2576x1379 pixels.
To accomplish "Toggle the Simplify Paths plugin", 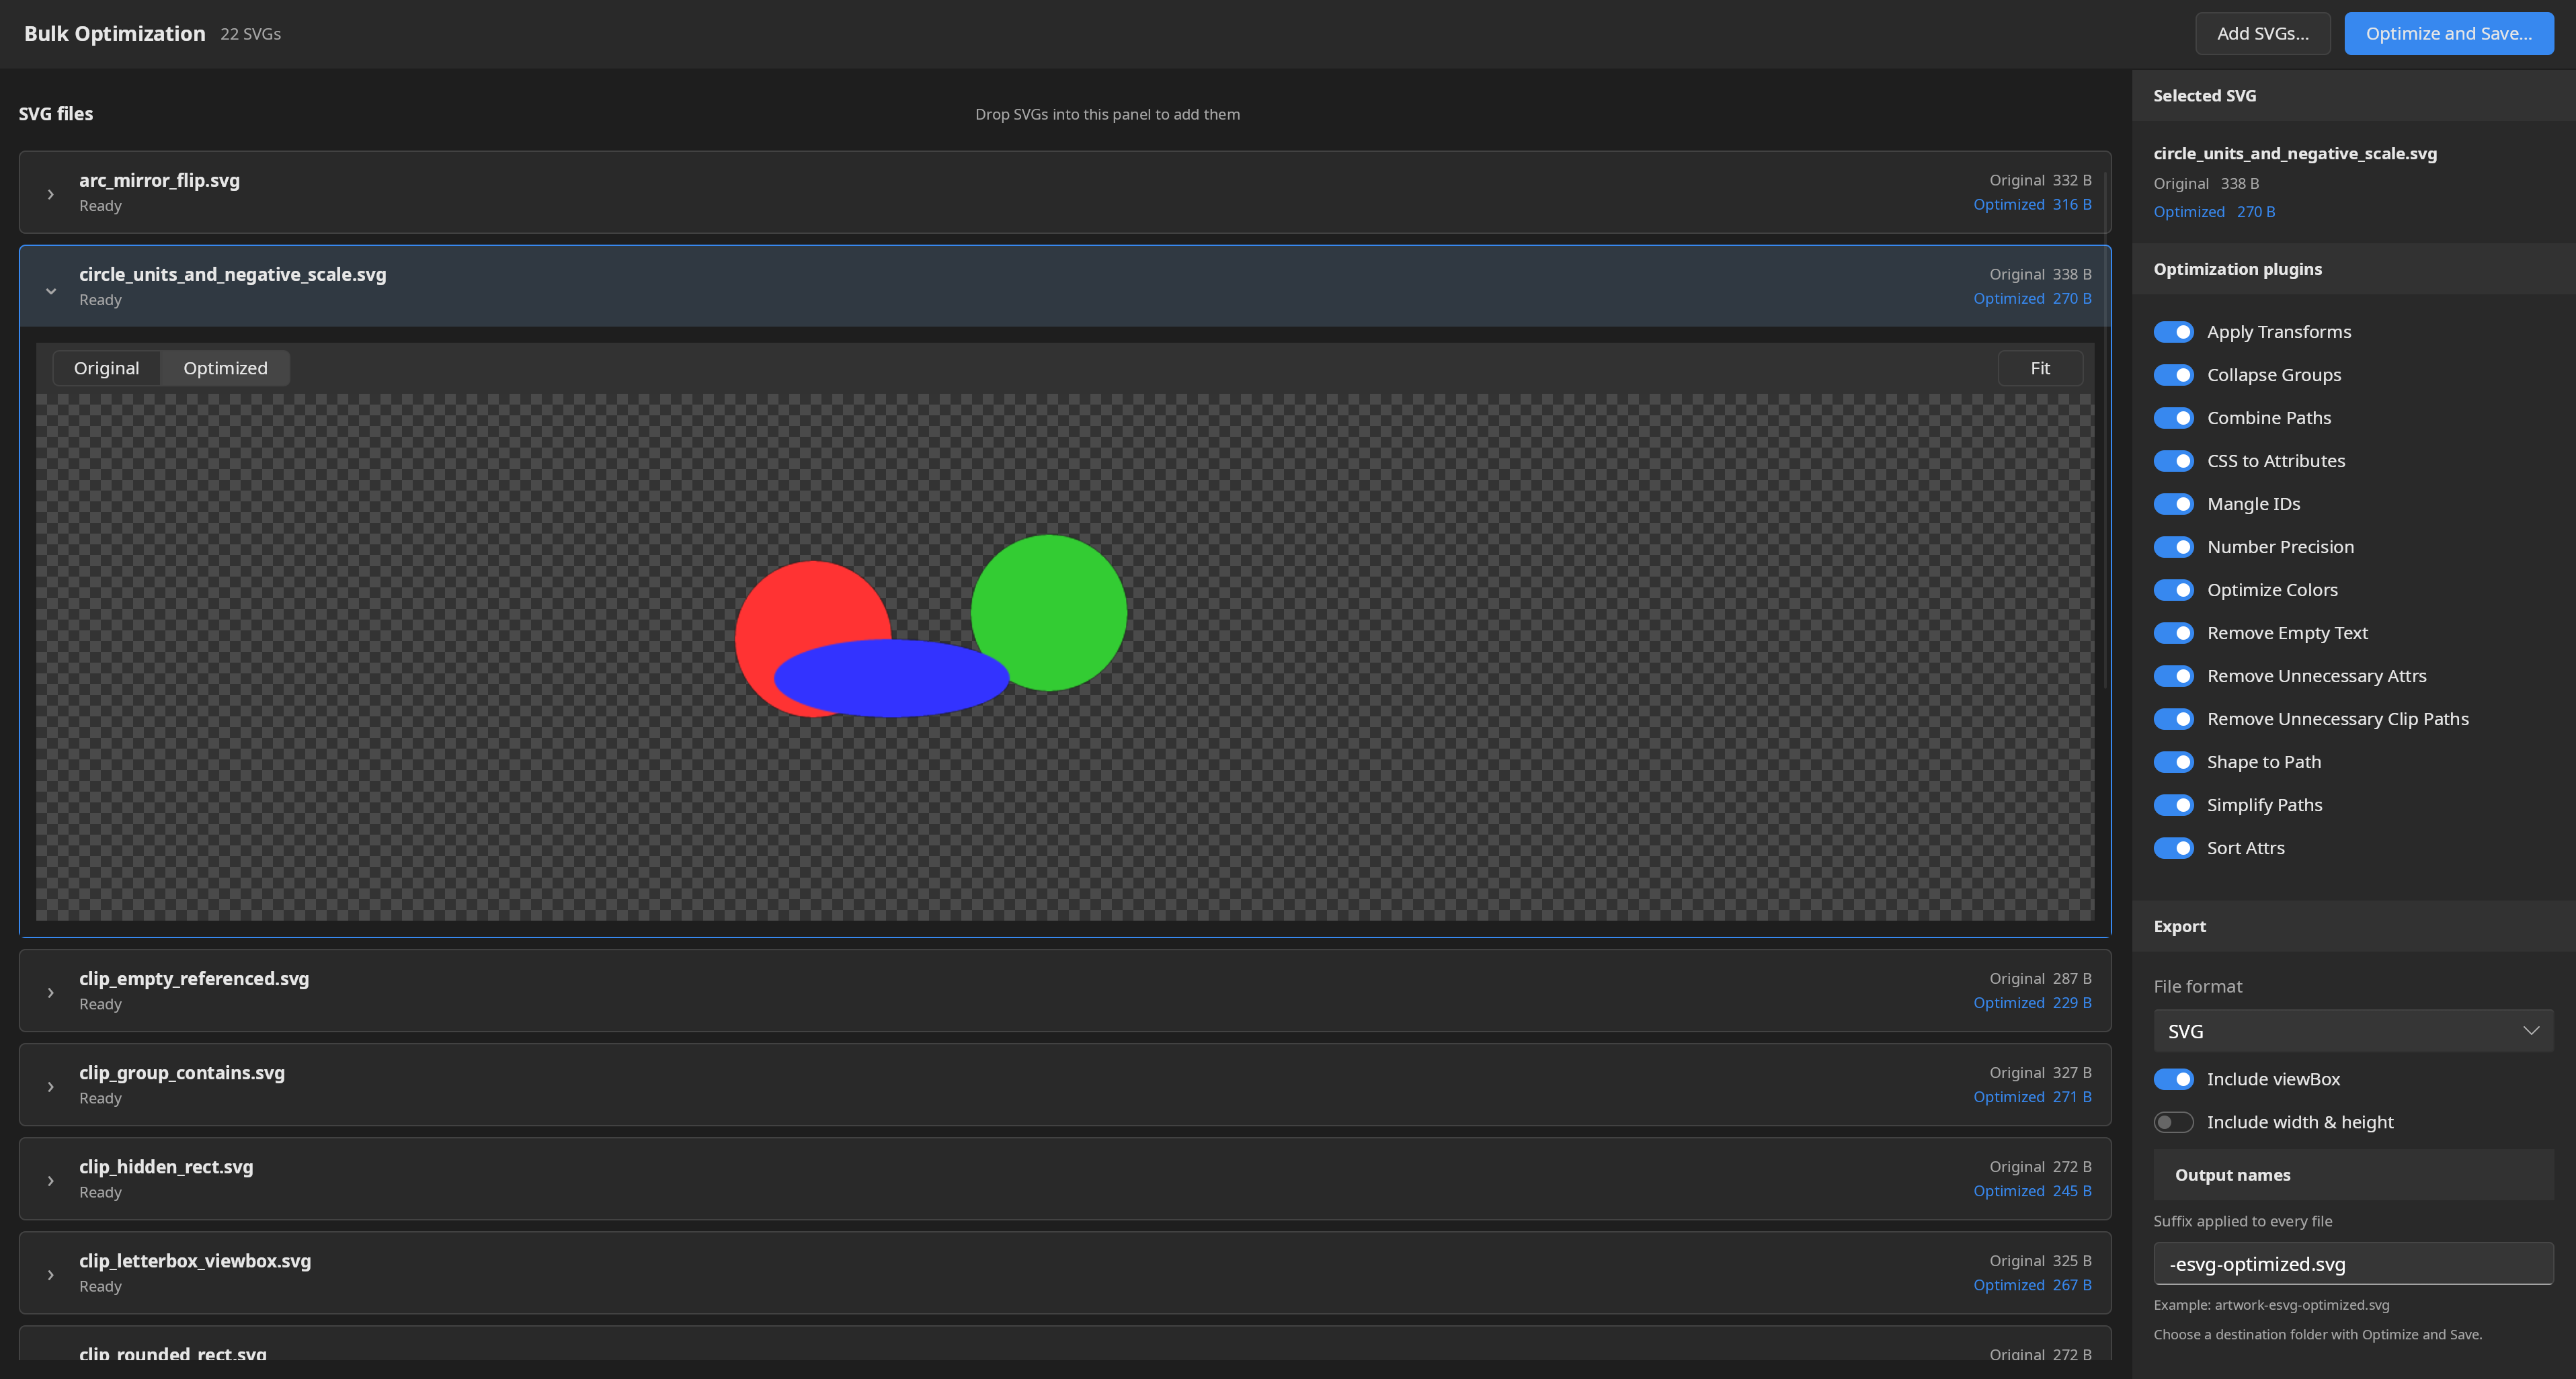I will click(2173, 805).
